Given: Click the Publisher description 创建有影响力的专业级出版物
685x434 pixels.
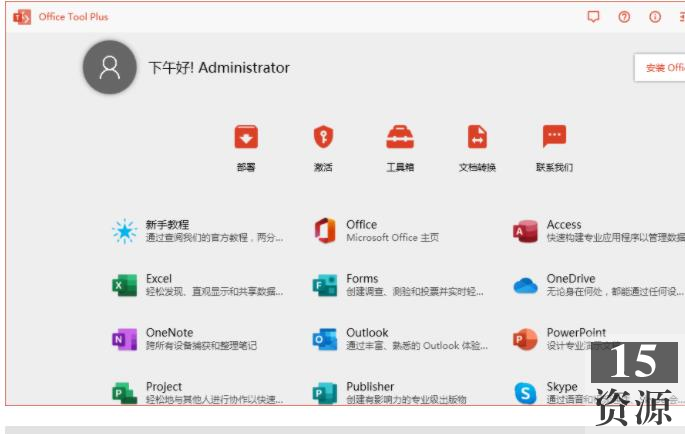Looking at the screenshot, I should click(406, 399).
